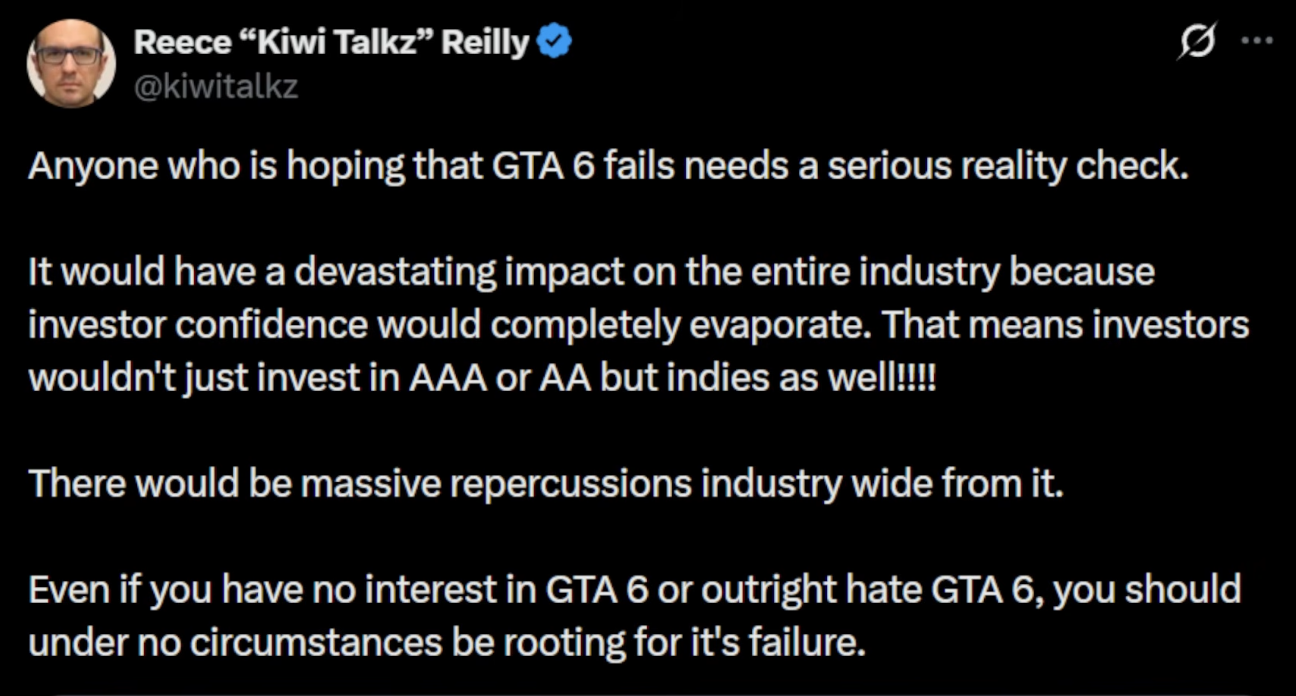Image resolution: width=1296 pixels, height=696 pixels.
Task: Open the Grok explain-post icon
Action: pos(1198,43)
